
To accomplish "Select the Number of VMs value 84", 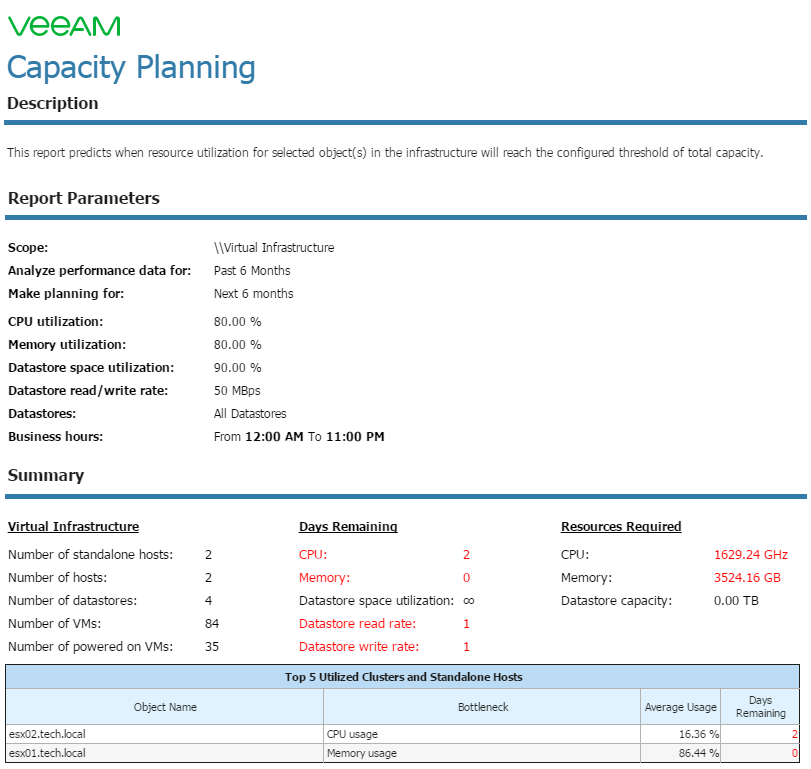I will pos(212,624).
